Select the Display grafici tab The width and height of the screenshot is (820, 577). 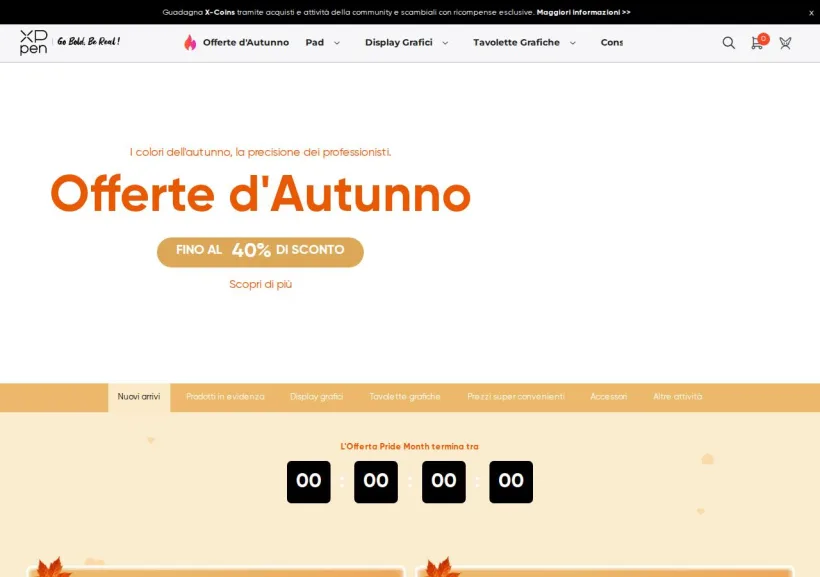click(x=316, y=397)
